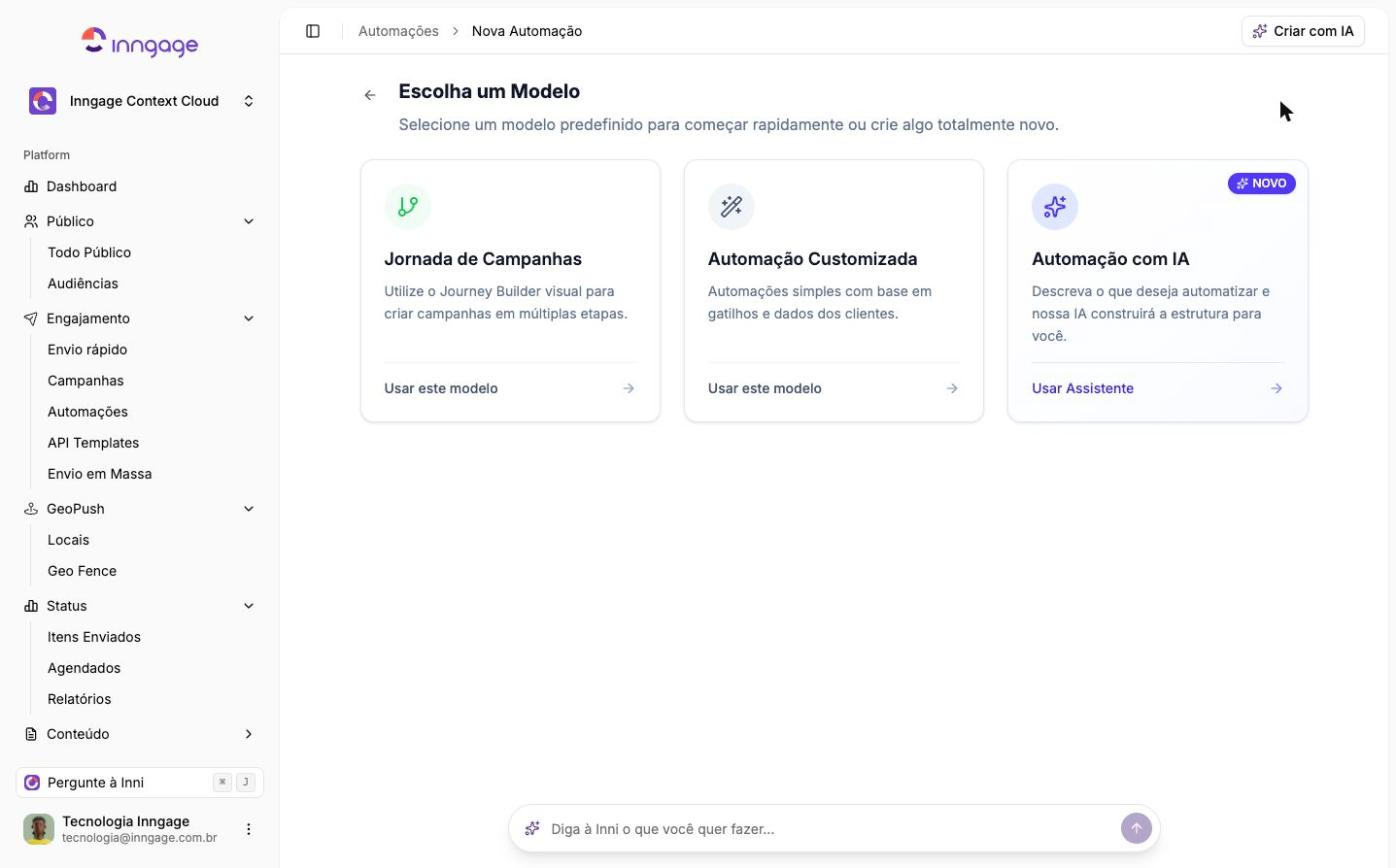This screenshot has width=1396, height=868.
Task: Open Itens Enviados
Action: 95,636
